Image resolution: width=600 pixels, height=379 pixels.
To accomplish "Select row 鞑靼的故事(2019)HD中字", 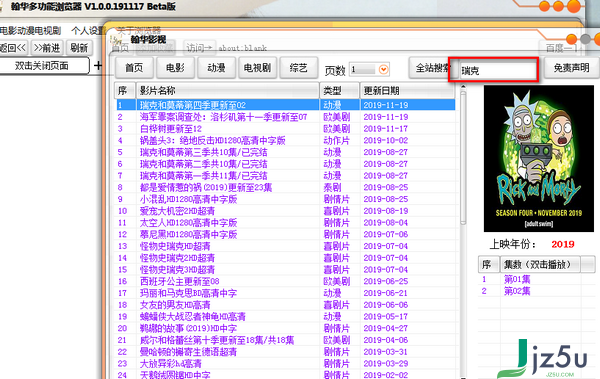I will point(285,328).
